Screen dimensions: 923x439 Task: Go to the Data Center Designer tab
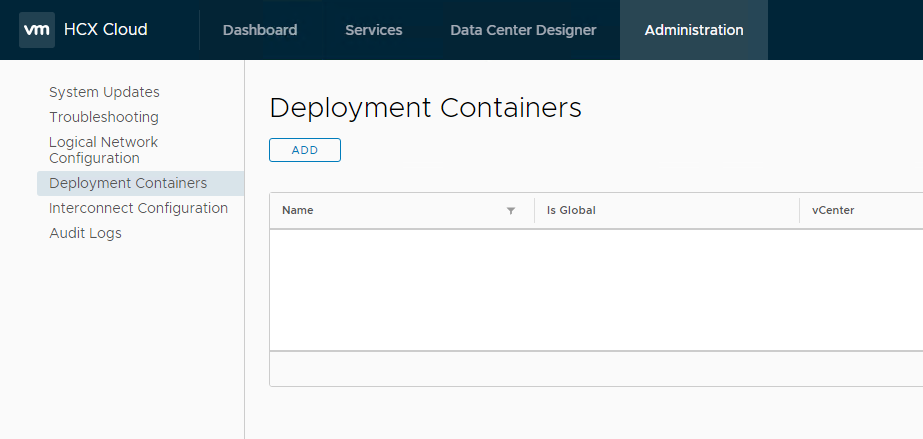pyautogui.click(x=523, y=30)
